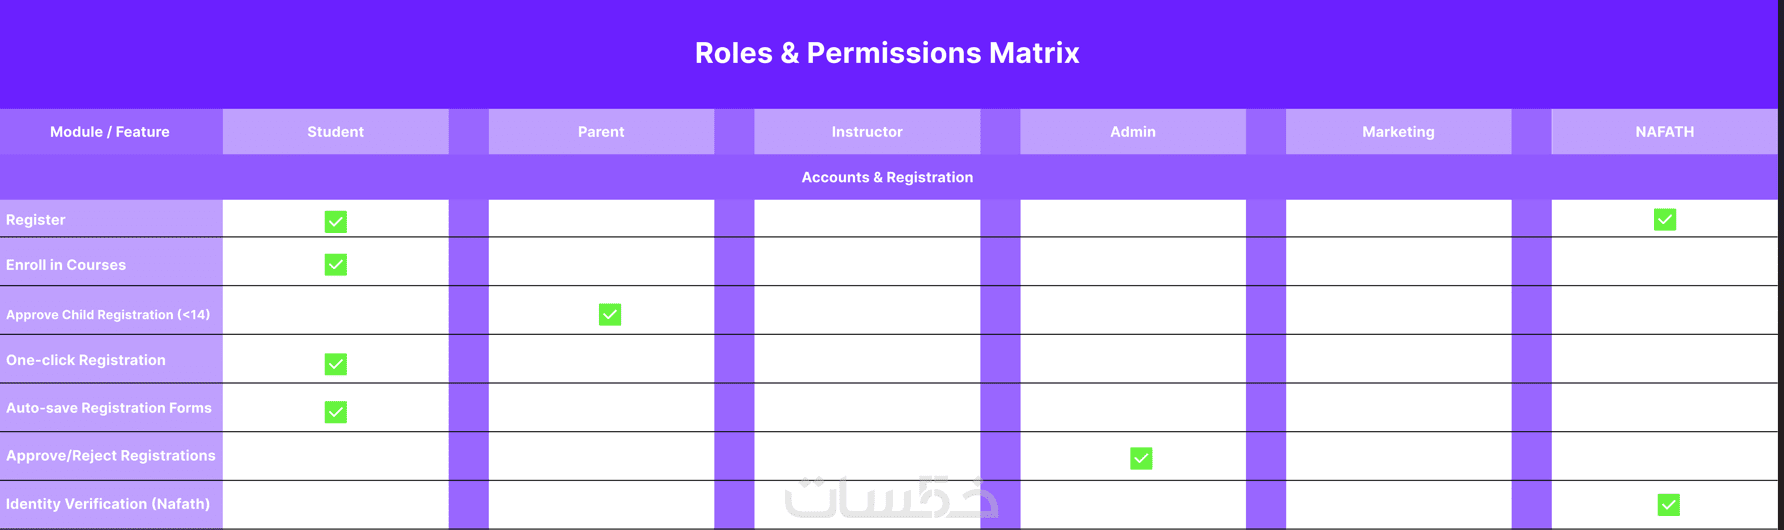The height and width of the screenshot is (530, 1784).
Task: Click the Marketing column header
Action: click(x=1398, y=132)
